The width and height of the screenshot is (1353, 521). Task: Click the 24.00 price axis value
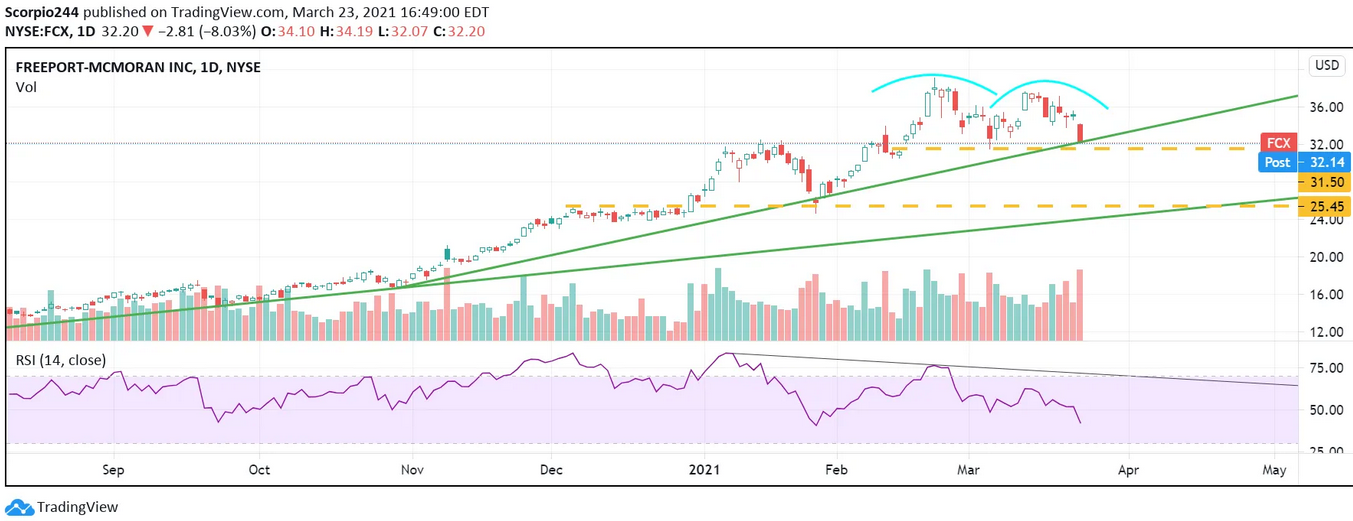tap(1326, 219)
